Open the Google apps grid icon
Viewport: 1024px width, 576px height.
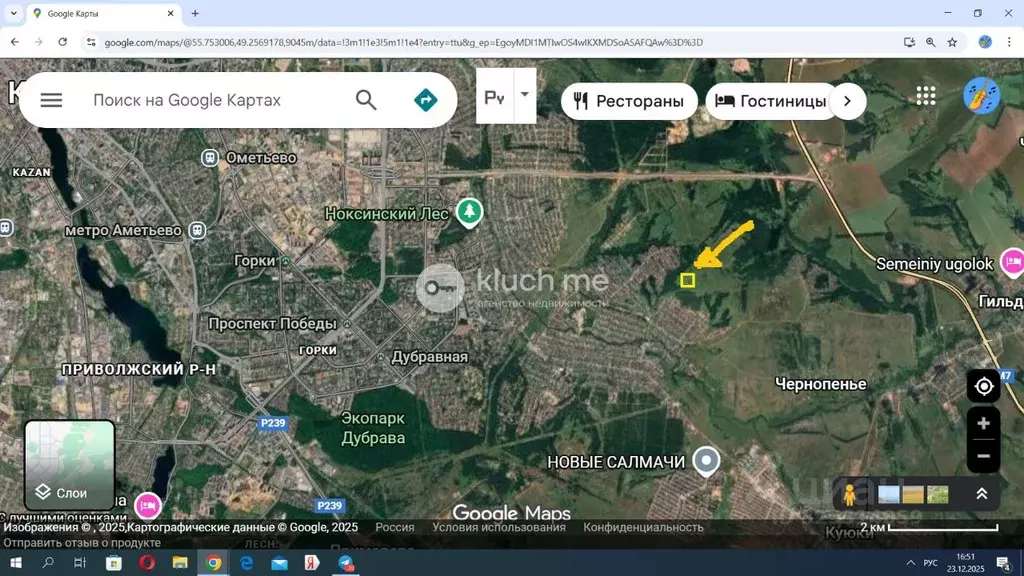tap(925, 95)
